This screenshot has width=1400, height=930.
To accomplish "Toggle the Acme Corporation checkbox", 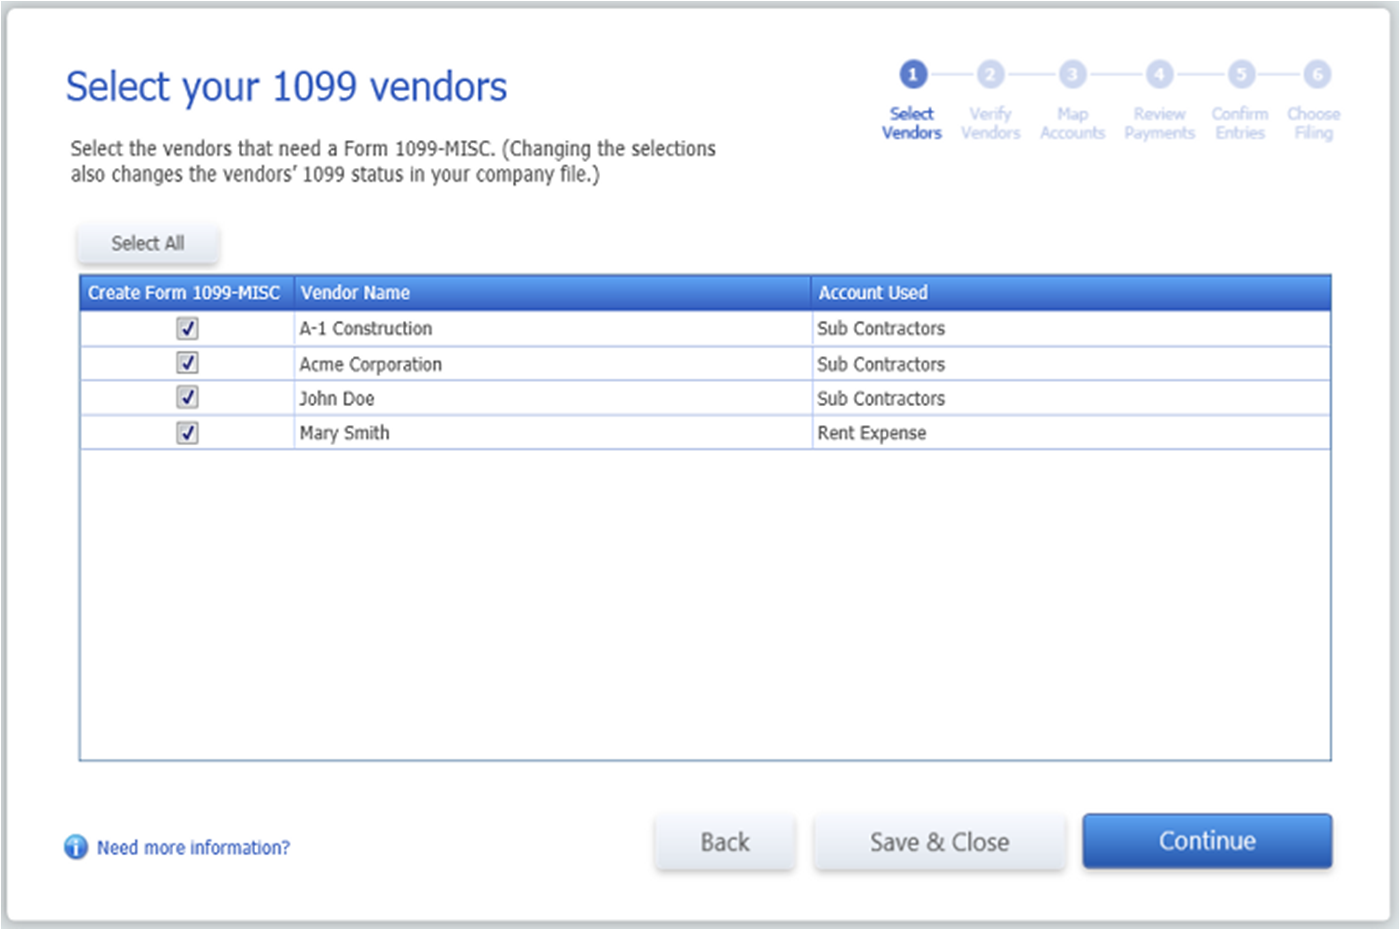I will coord(187,363).
